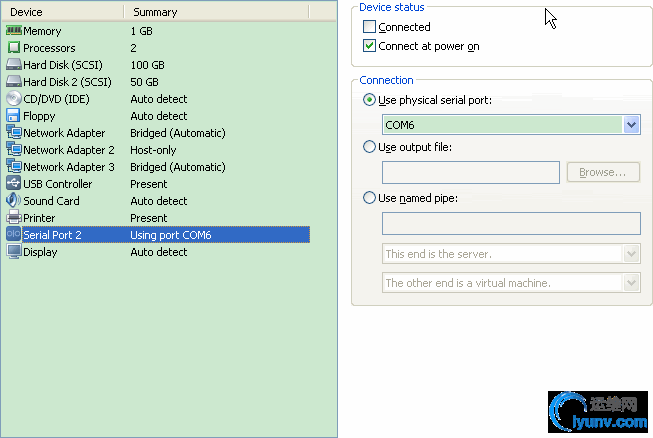Image resolution: width=653 pixels, height=438 pixels.
Task: Sort by the Device column header
Action: pos(62,12)
